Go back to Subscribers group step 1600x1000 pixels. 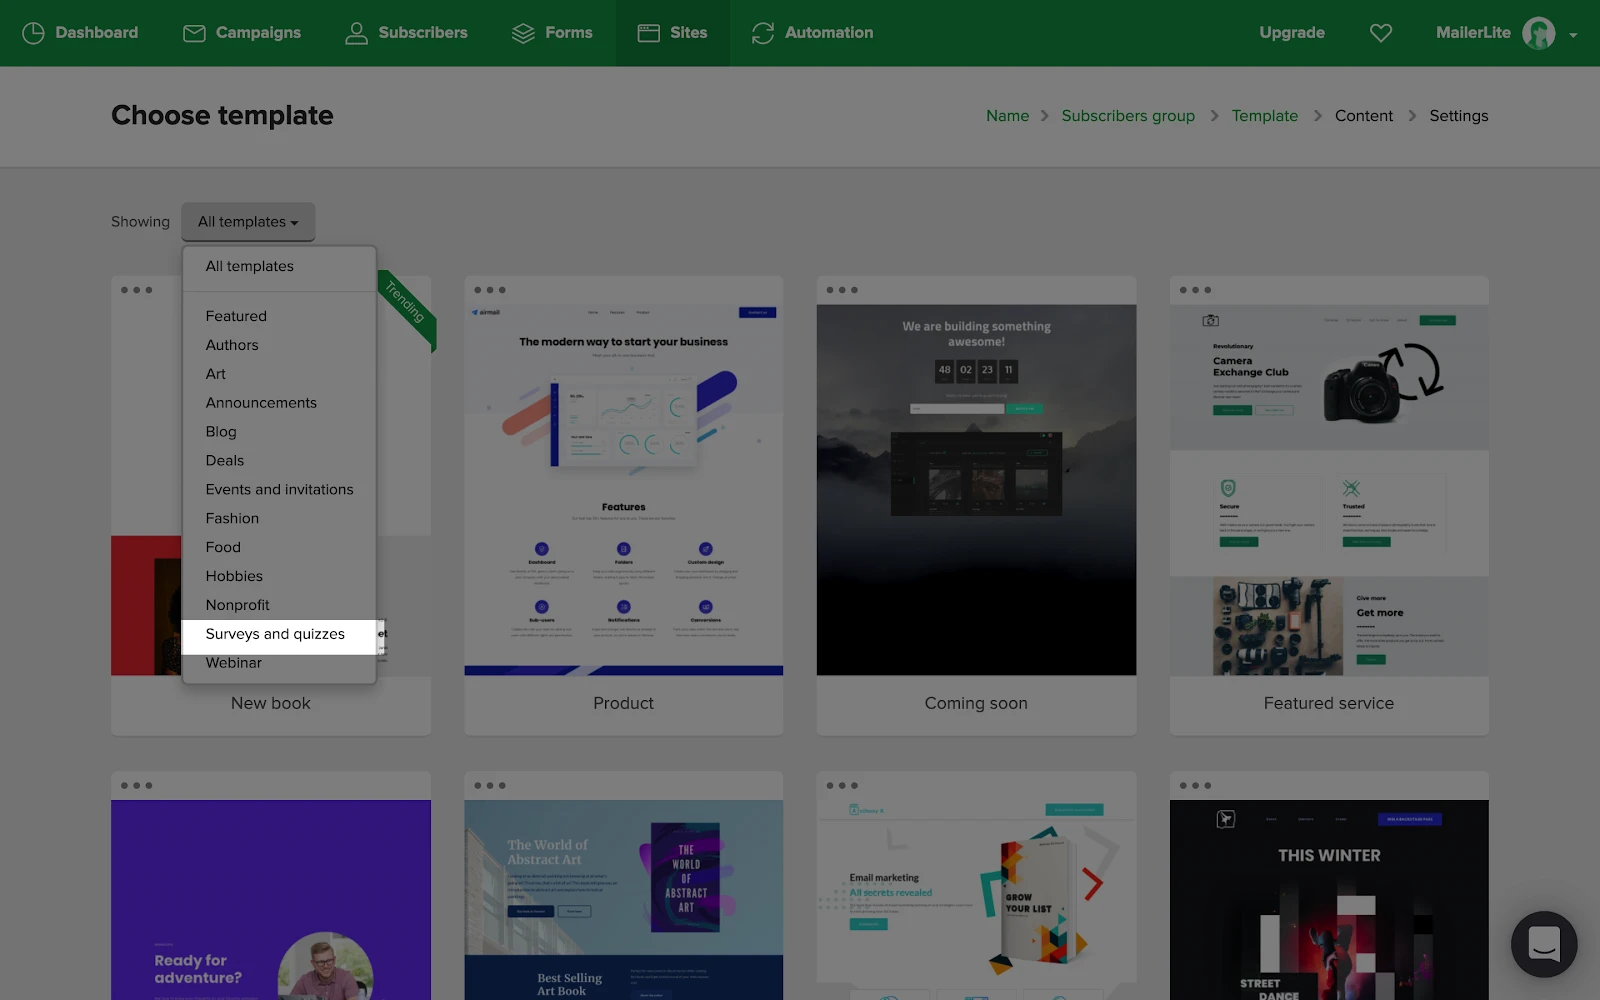[1128, 116]
